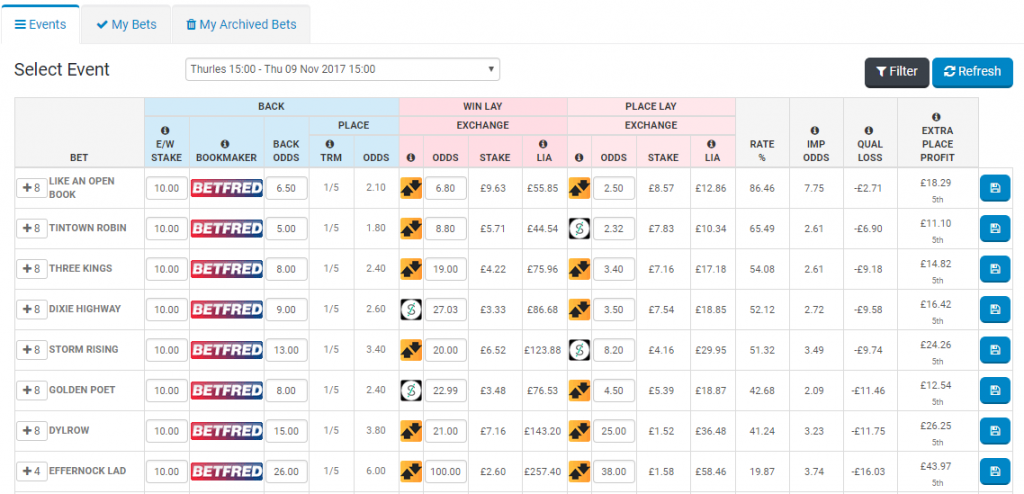
Task: Show info for IMP ODDS column
Action: click(816, 131)
